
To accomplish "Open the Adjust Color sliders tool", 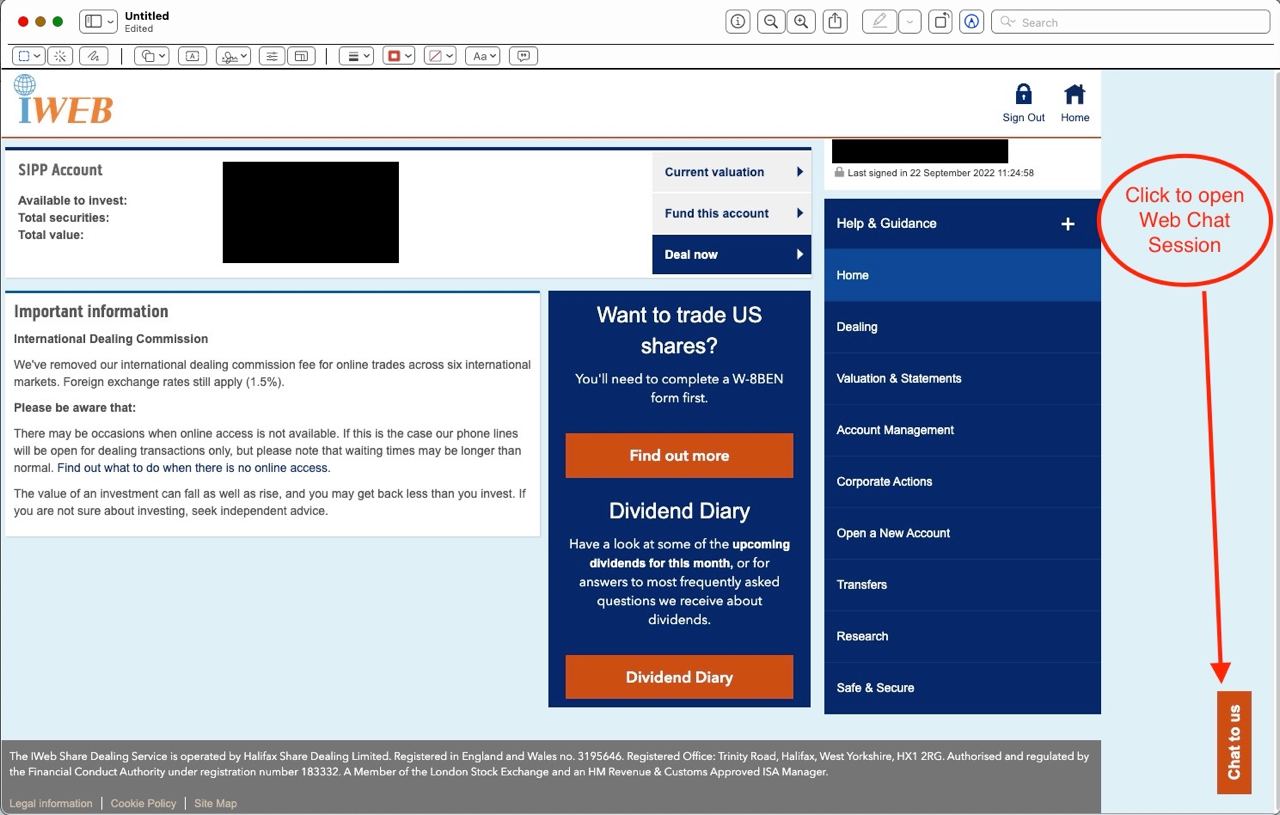I will pyautogui.click(x=272, y=57).
